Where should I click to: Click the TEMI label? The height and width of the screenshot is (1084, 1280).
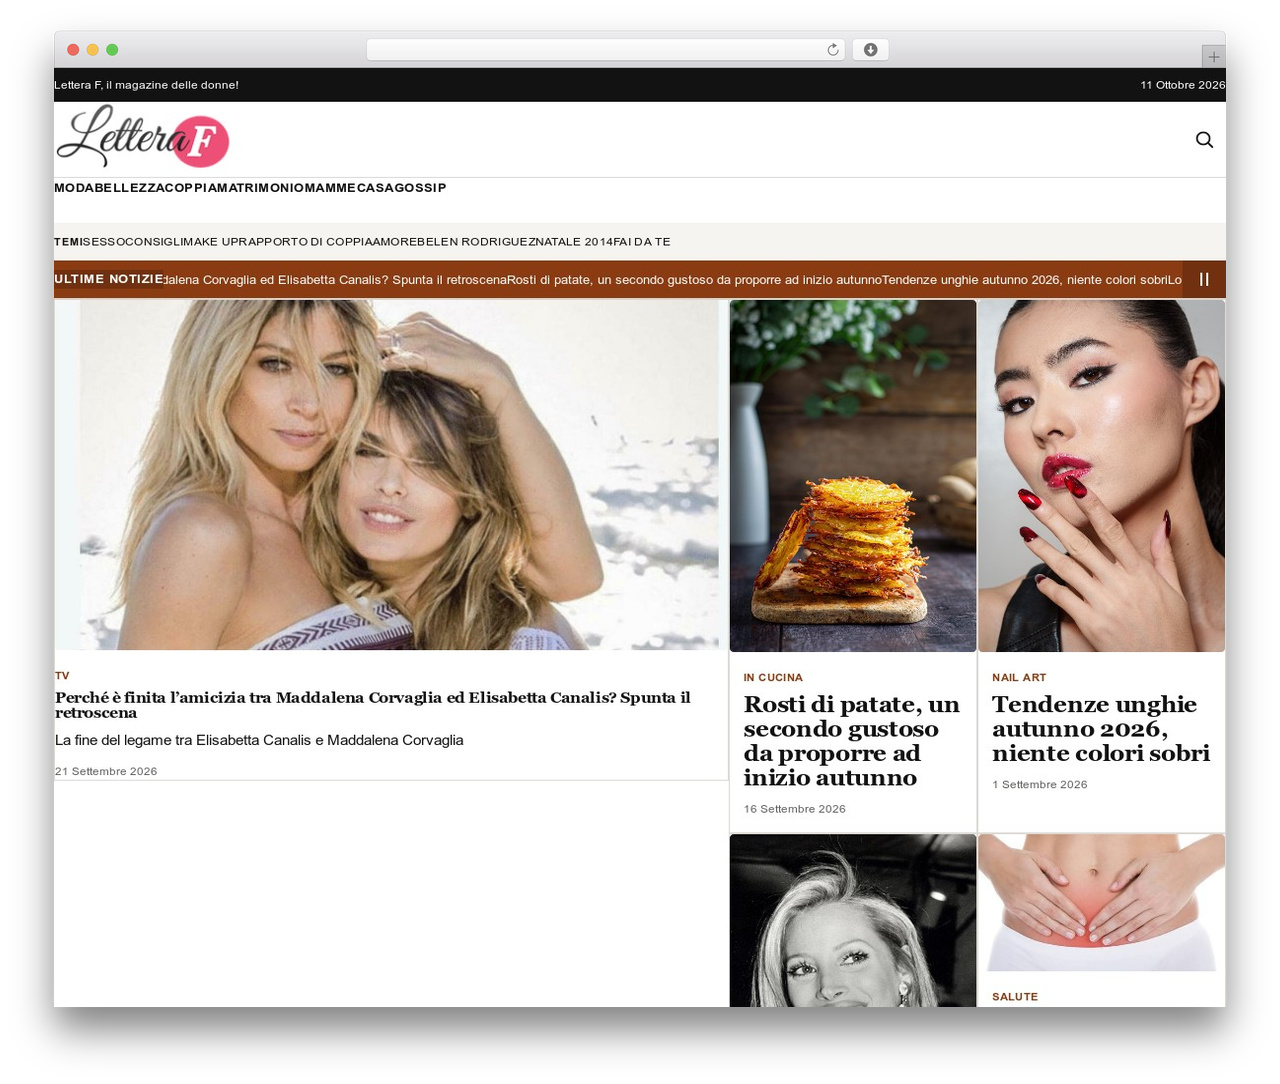click(x=68, y=242)
